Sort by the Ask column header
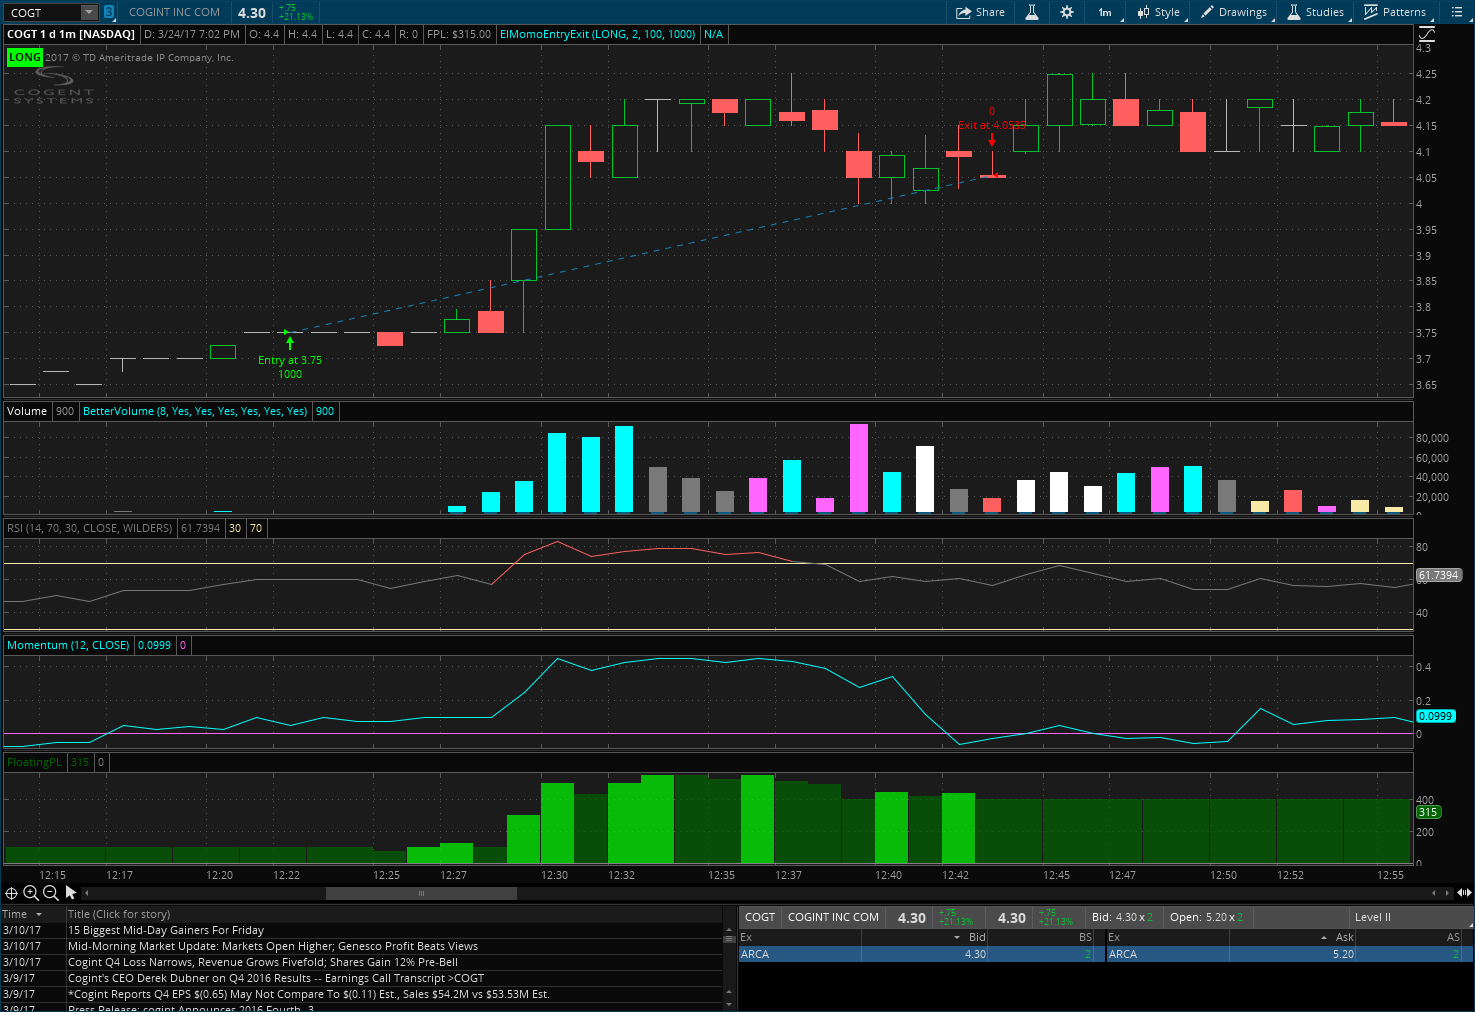 click(1344, 937)
